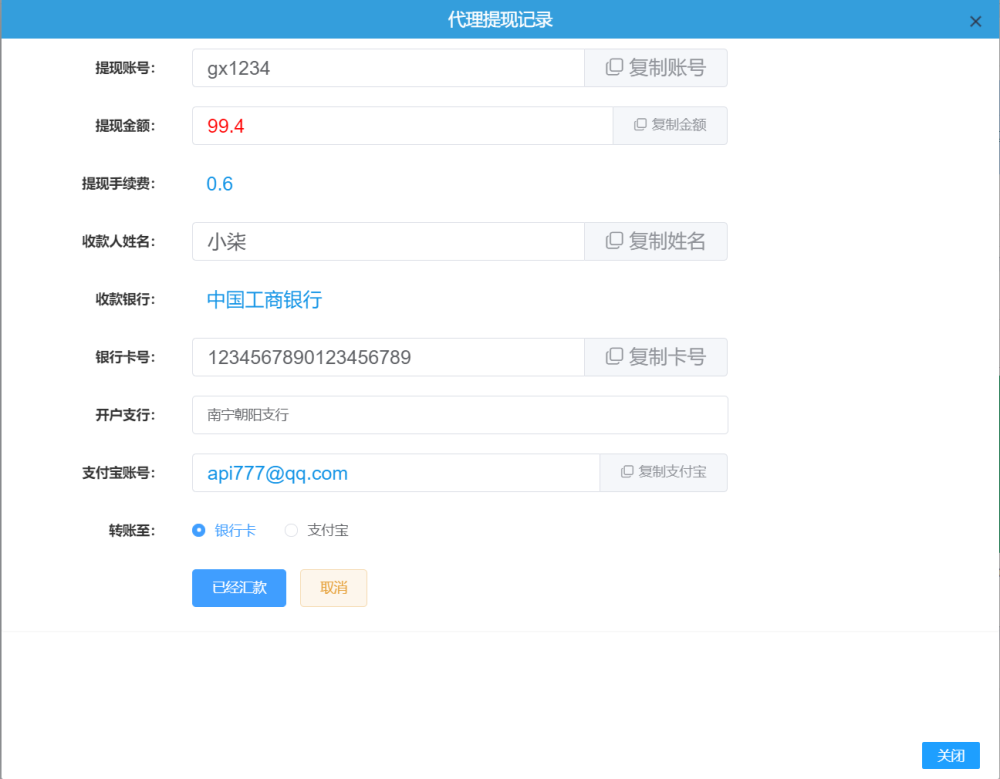
Task: Select the 收款人姓名 field containing 小柒
Action: (388, 242)
